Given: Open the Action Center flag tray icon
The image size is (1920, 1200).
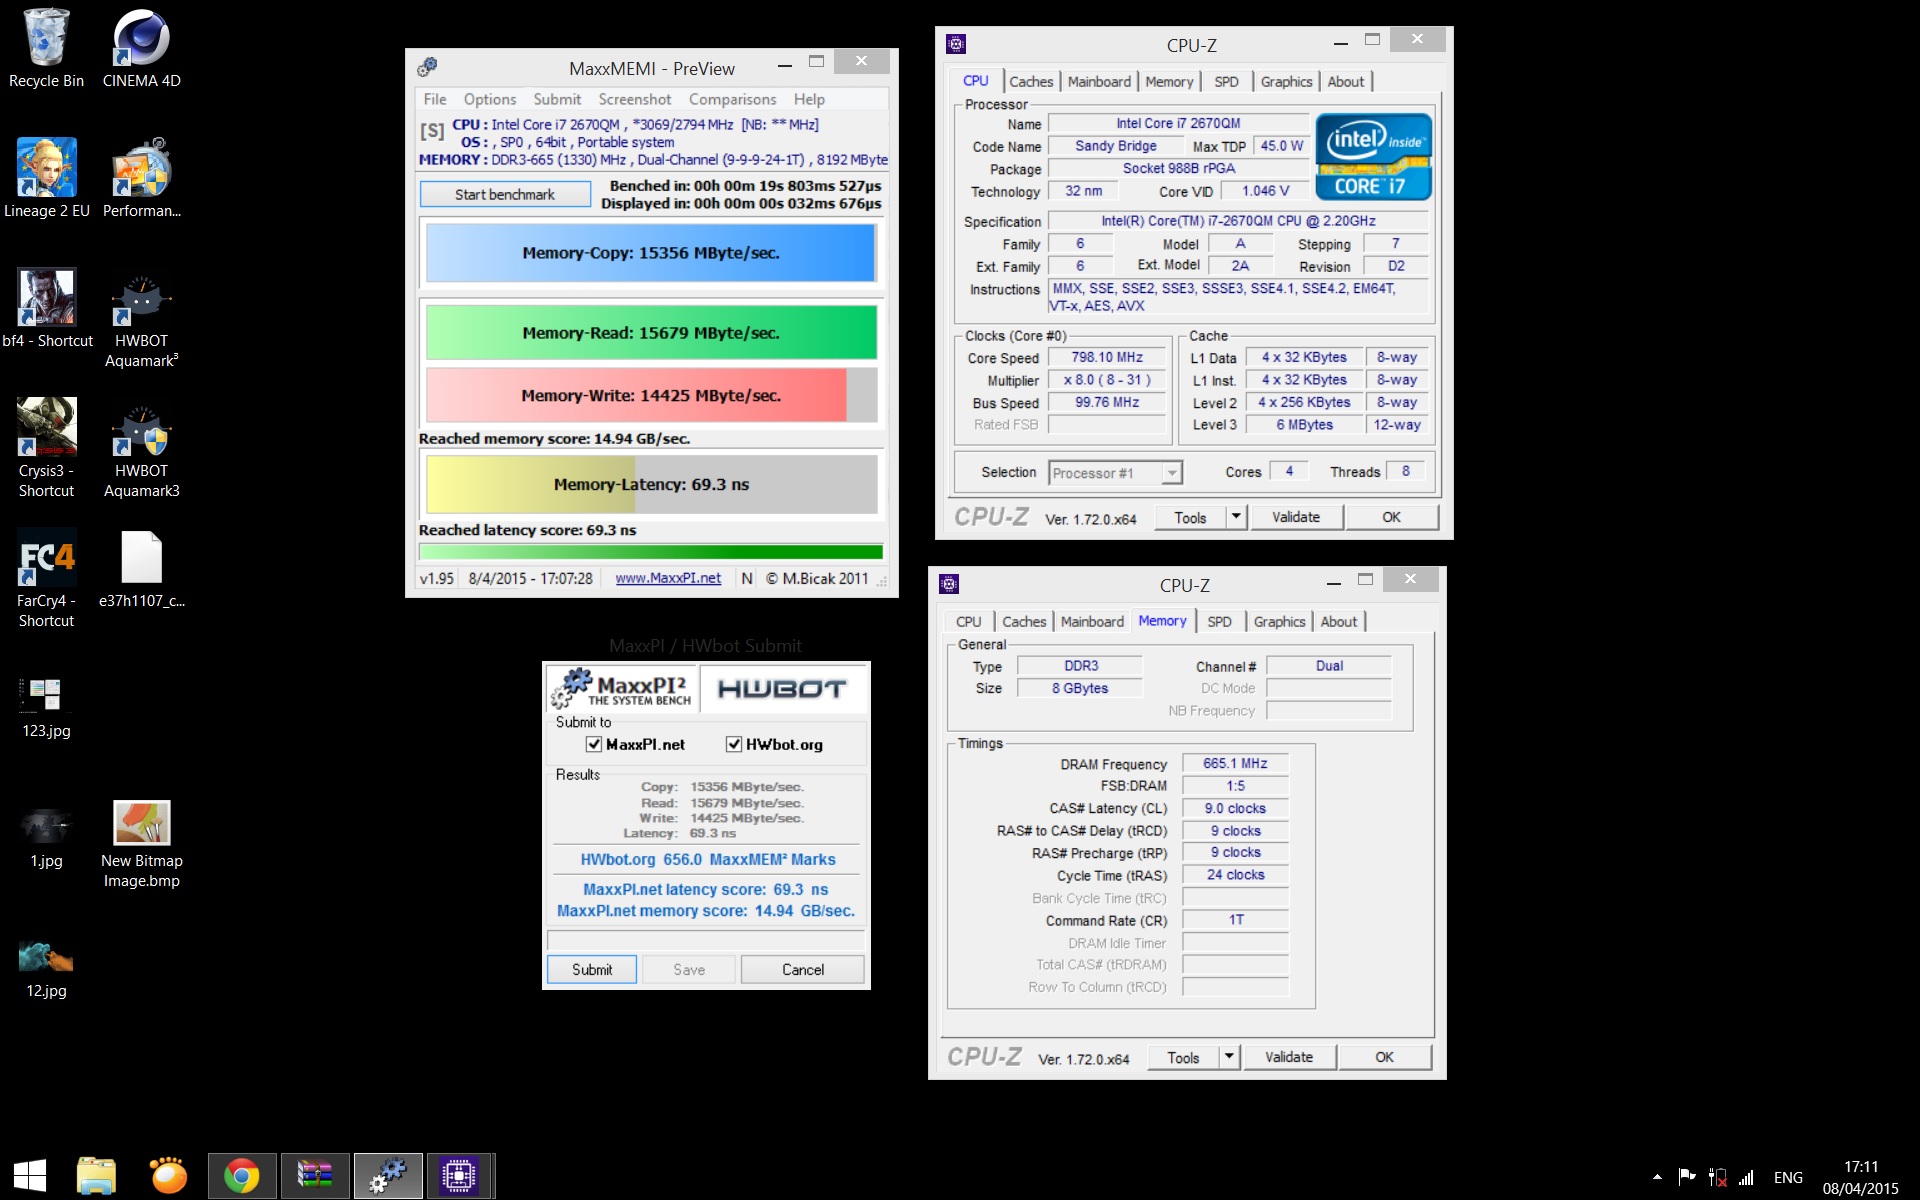Looking at the screenshot, I should pyautogui.click(x=1687, y=1177).
